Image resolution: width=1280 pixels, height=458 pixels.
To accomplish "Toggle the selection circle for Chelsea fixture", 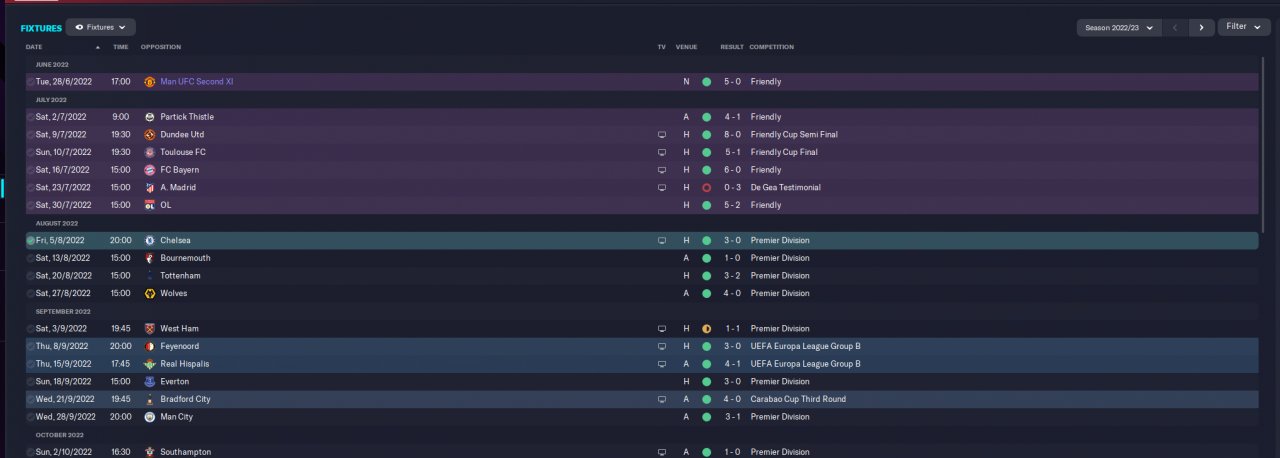I will pyautogui.click(x=31, y=241).
